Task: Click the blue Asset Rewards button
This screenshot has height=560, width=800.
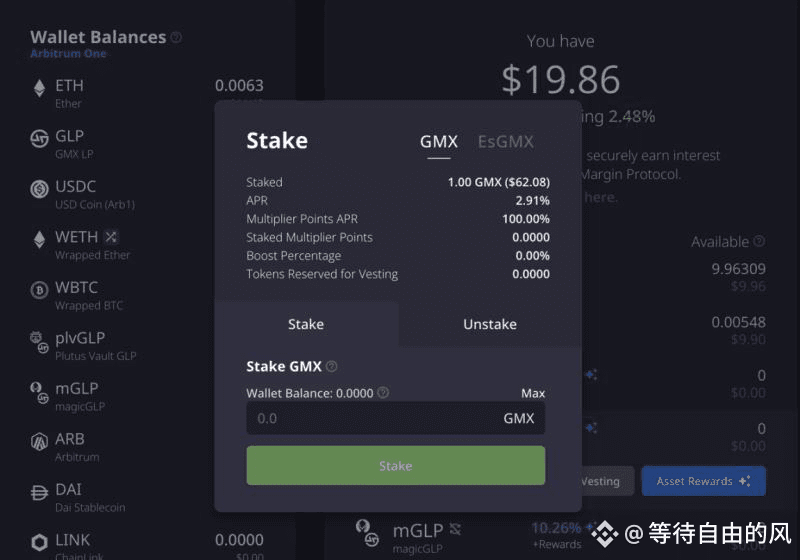Action: point(703,481)
